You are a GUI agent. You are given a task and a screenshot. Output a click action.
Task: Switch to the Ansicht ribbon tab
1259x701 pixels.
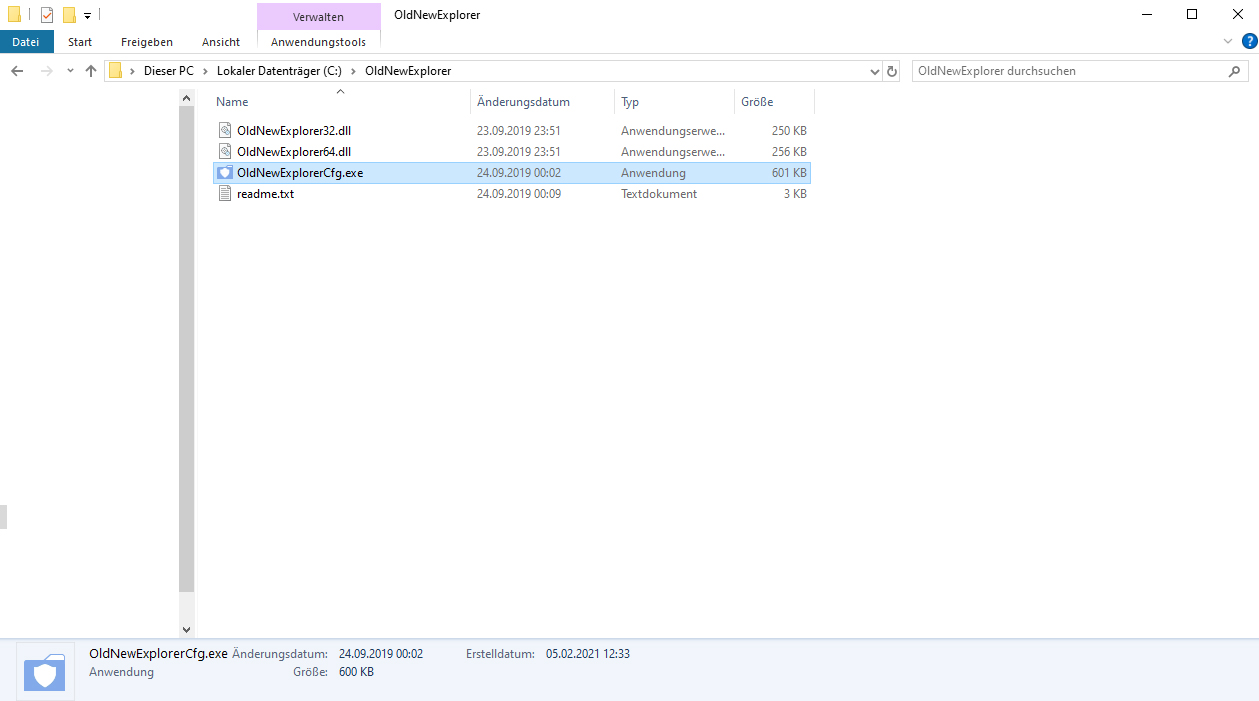(x=221, y=42)
